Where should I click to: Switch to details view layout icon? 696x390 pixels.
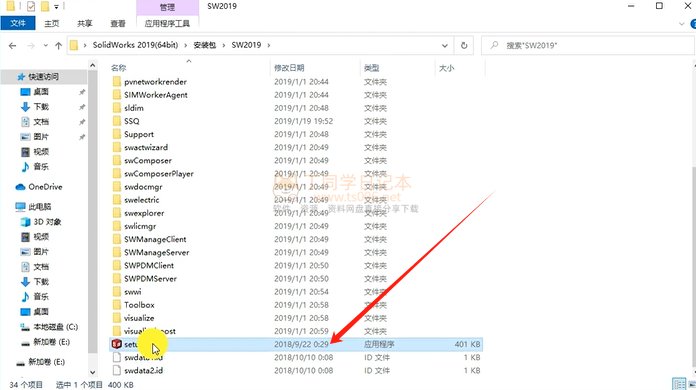(x=679, y=384)
